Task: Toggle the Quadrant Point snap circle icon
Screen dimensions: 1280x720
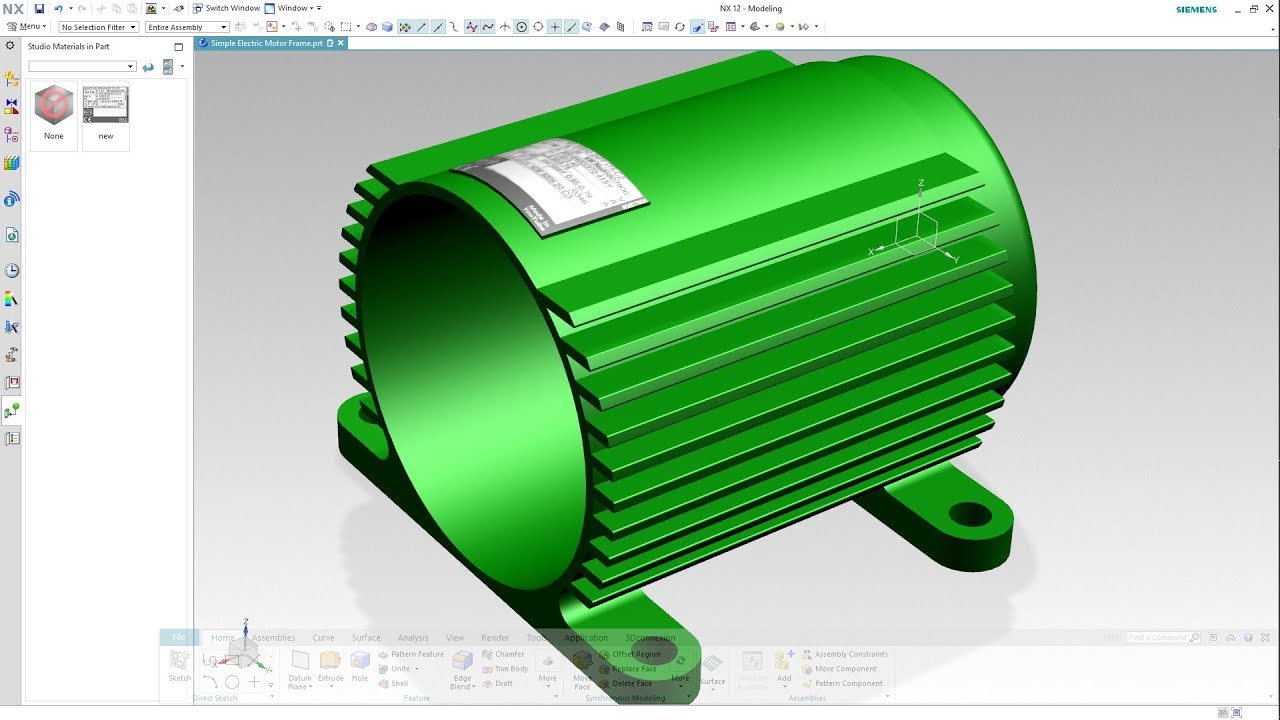Action: pos(538,27)
